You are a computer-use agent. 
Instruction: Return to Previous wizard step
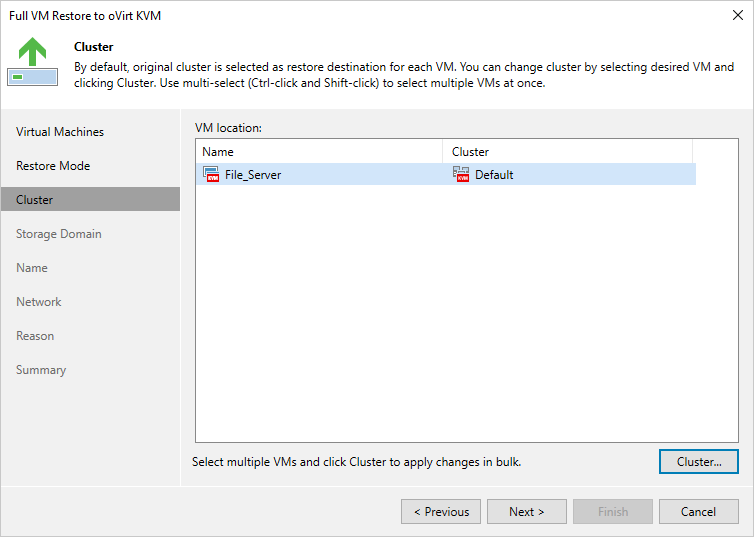(441, 512)
